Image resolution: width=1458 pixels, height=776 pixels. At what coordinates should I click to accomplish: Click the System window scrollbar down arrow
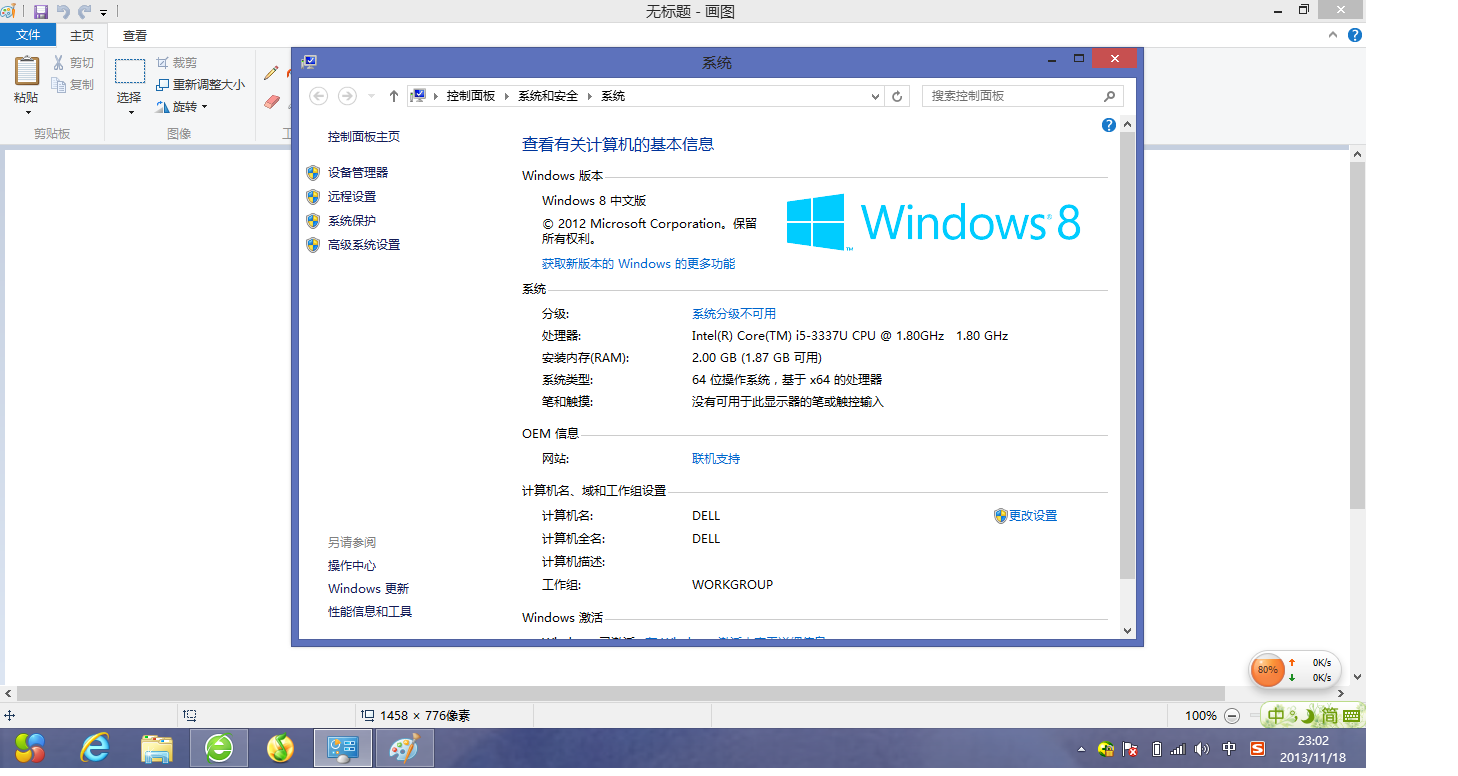pyautogui.click(x=1128, y=631)
